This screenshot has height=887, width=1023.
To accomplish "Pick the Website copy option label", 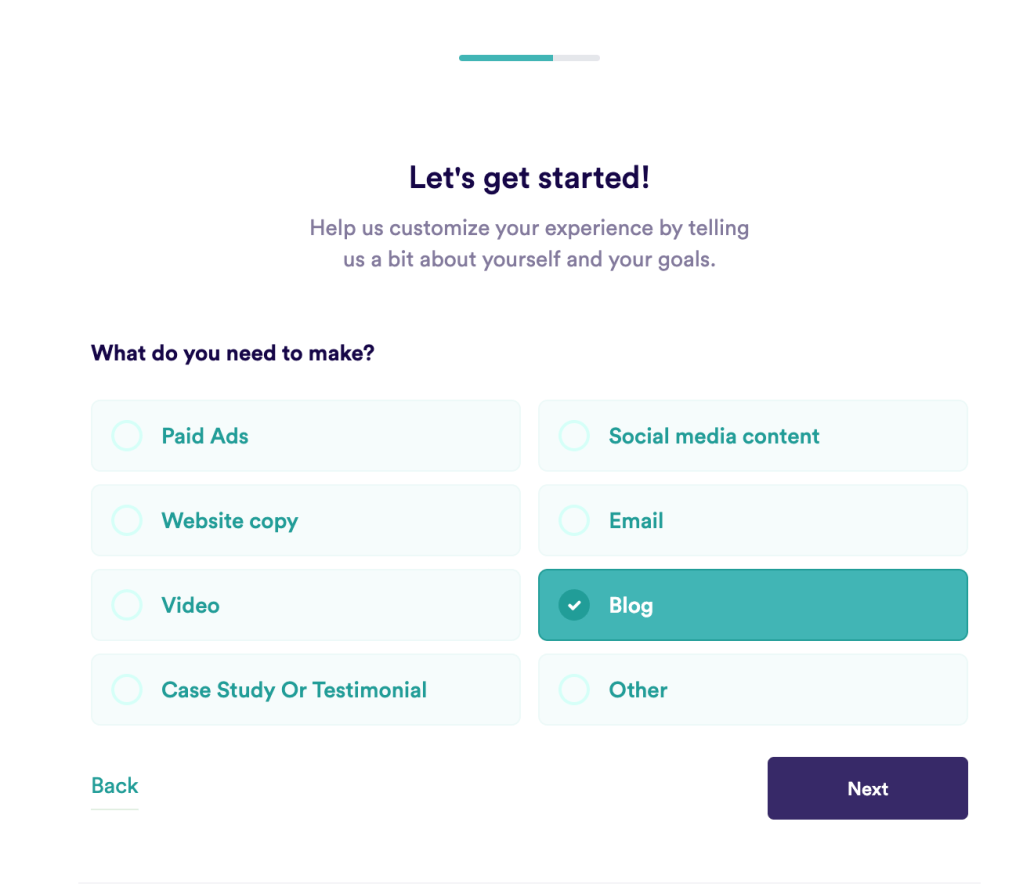I will point(230,521).
